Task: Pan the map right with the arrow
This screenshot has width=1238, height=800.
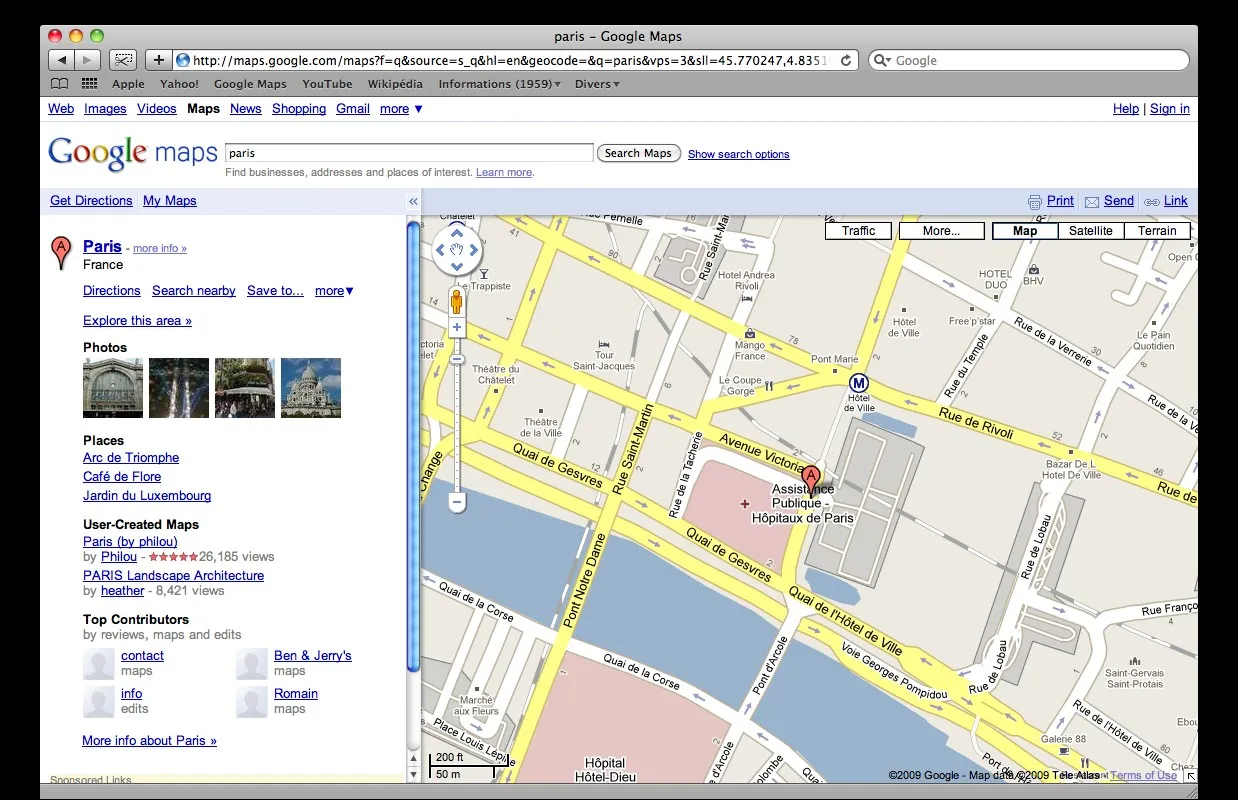Action: click(474, 250)
